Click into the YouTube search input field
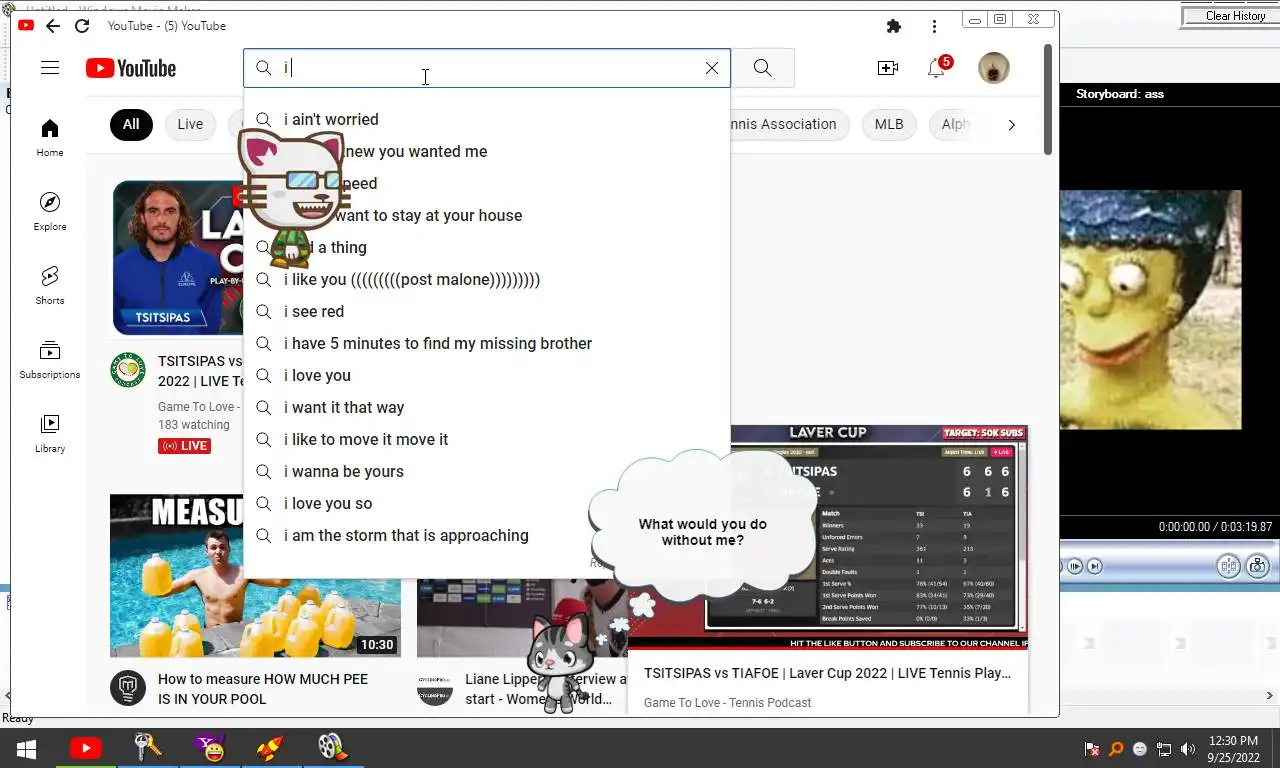 click(487, 68)
